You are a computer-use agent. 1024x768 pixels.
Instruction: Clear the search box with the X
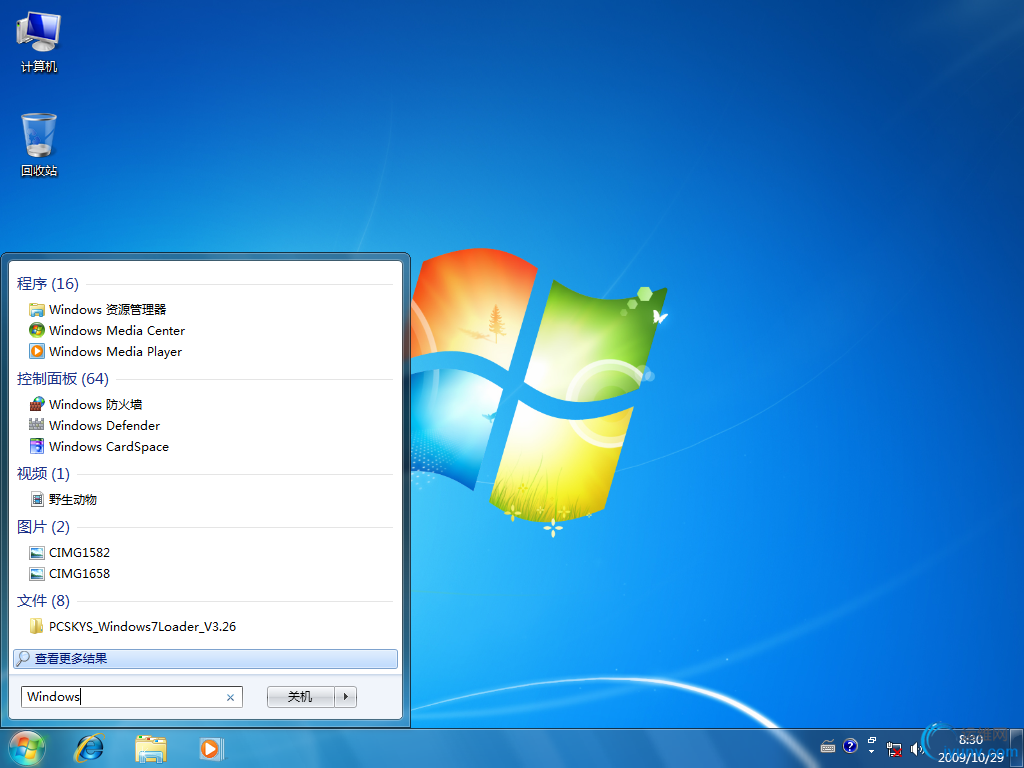point(231,697)
